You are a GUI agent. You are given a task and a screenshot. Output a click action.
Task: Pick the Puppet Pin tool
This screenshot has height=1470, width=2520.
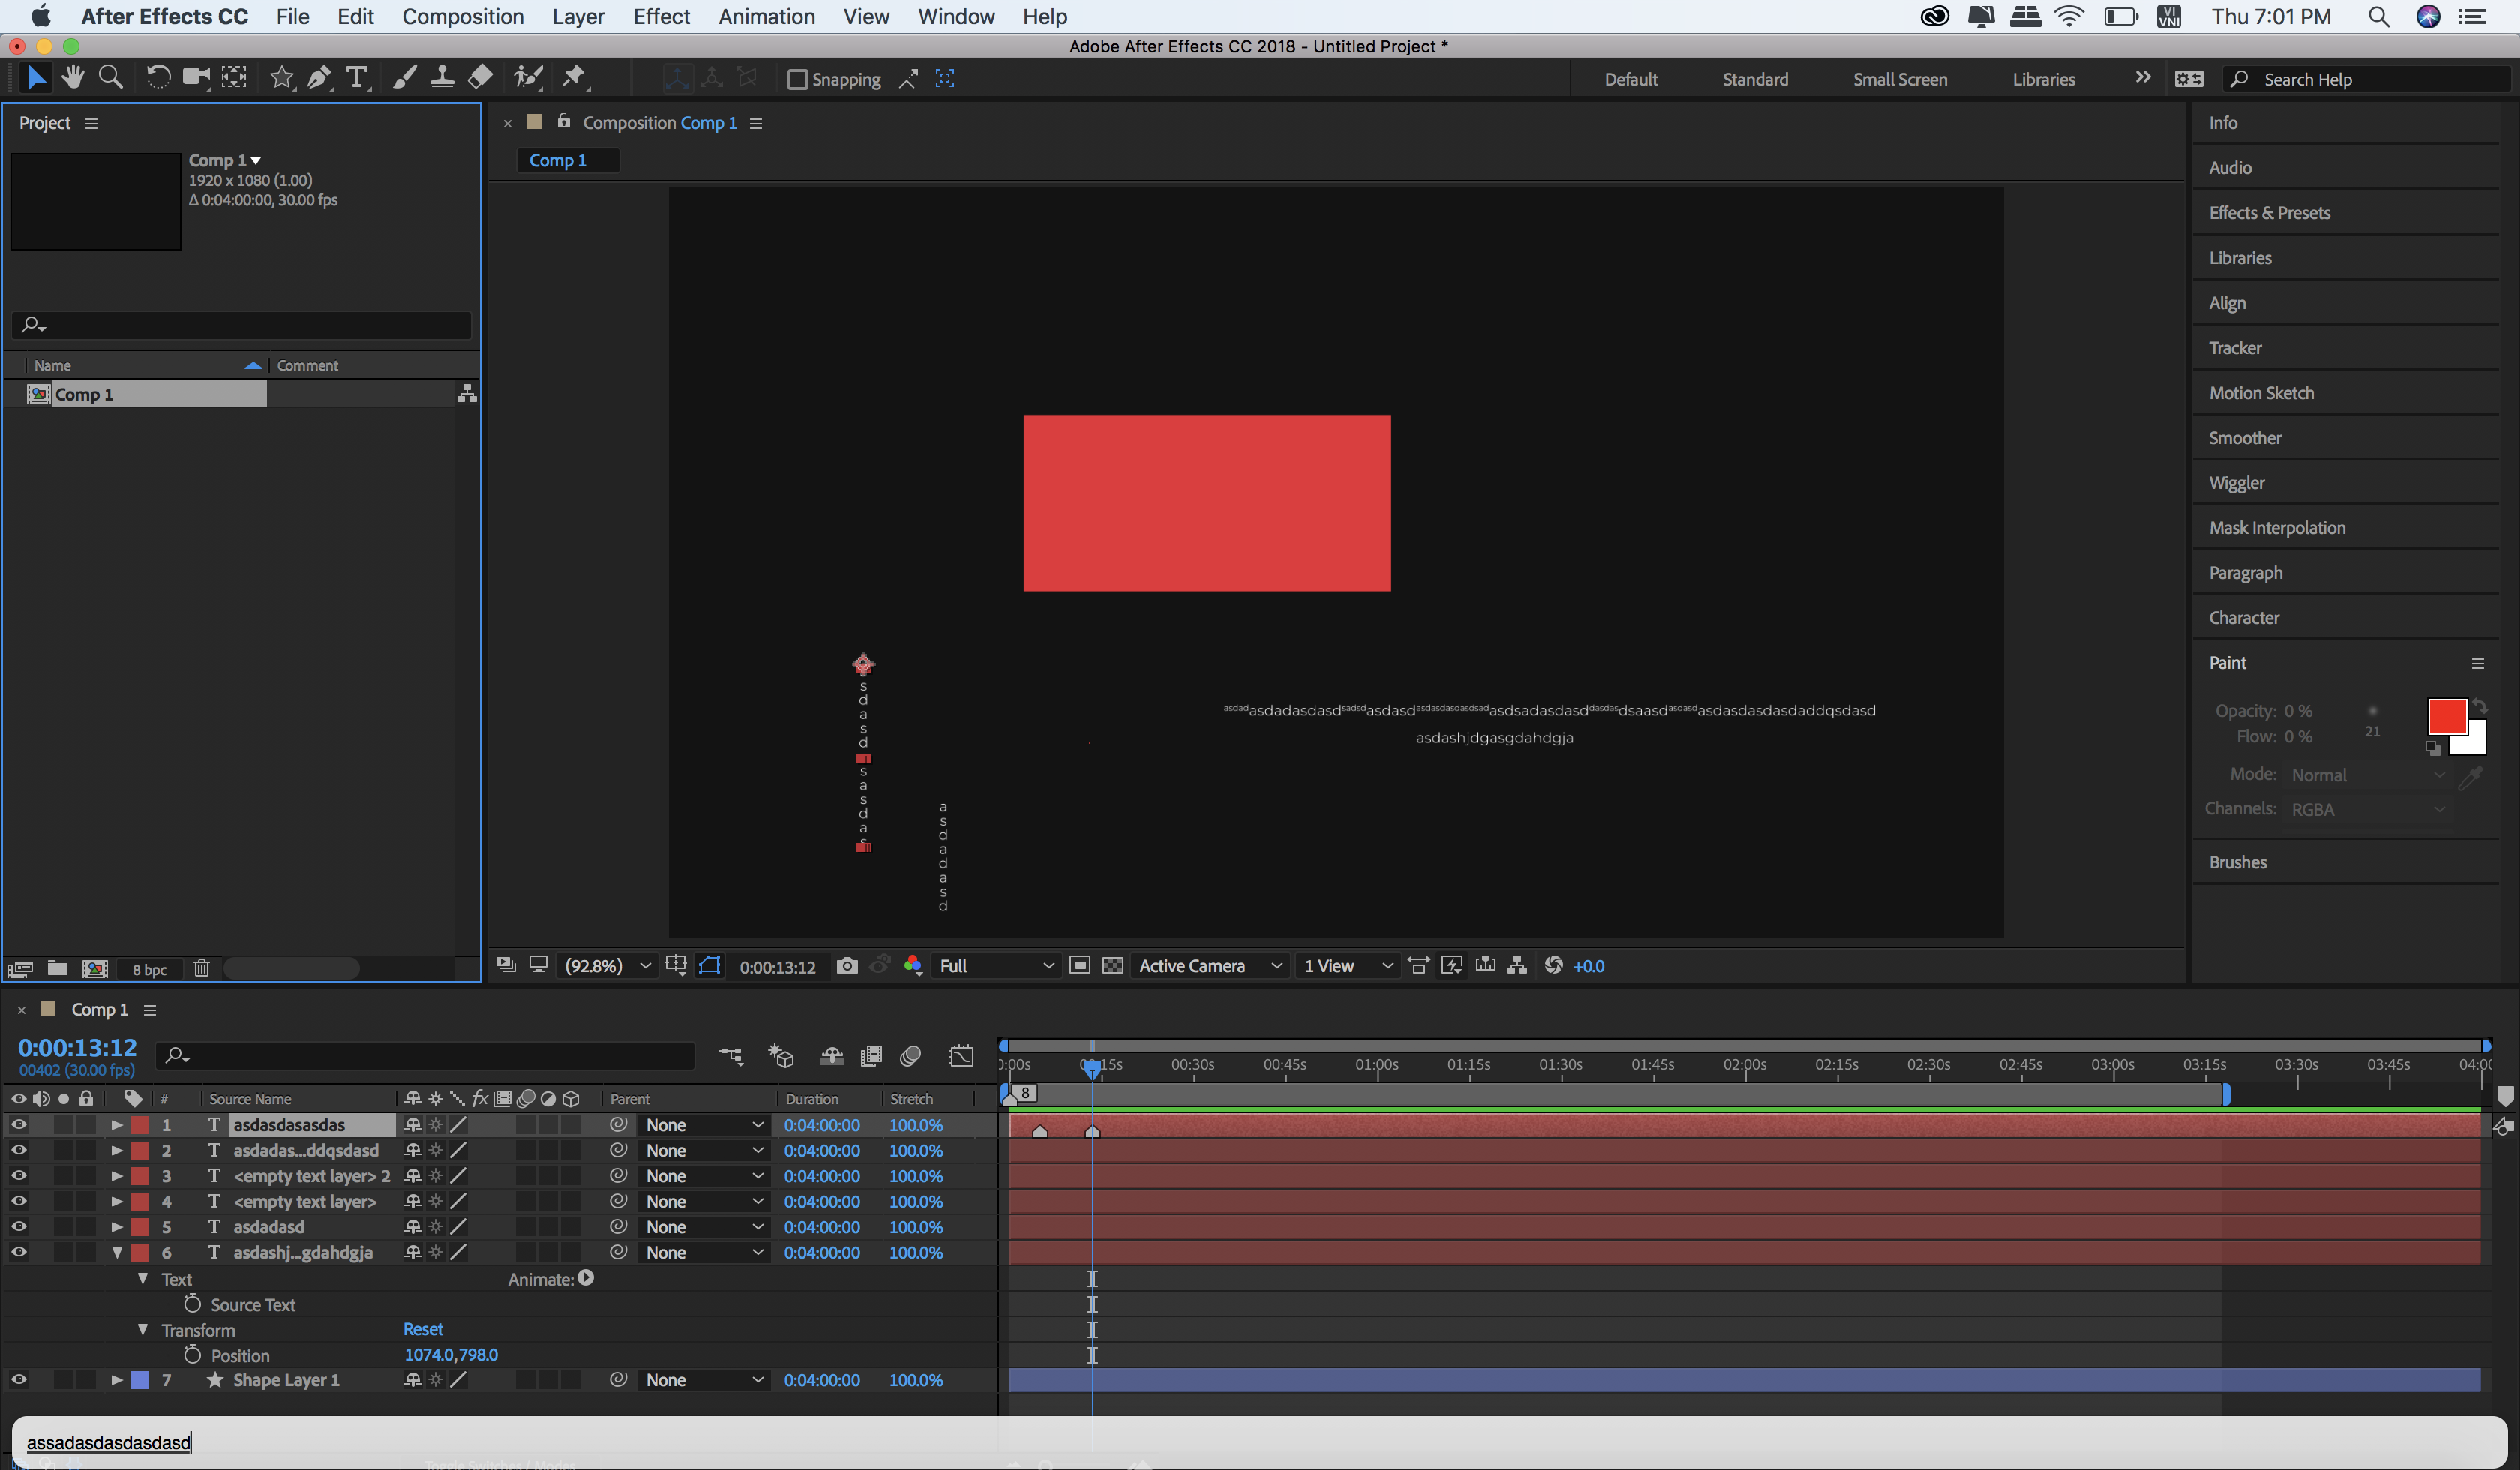tap(574, 77)
